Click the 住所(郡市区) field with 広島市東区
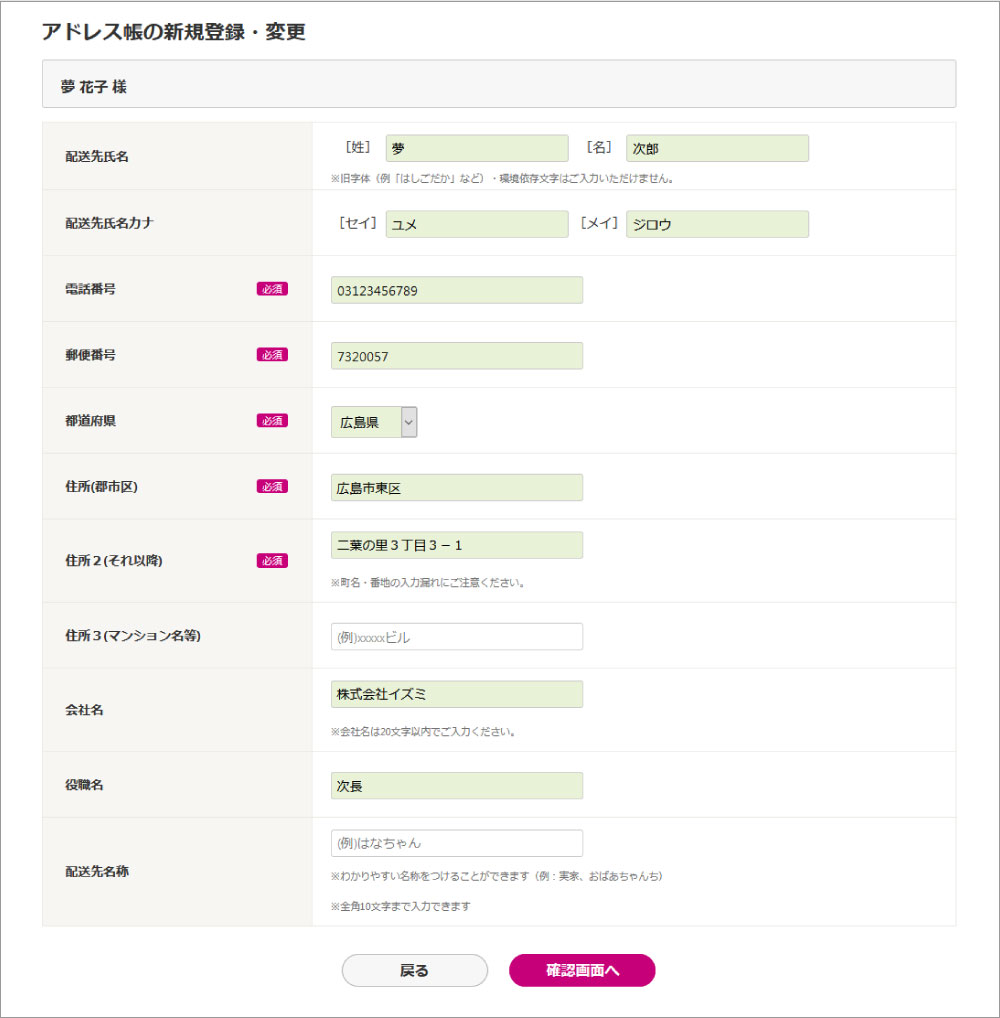 tap(456, 488)
